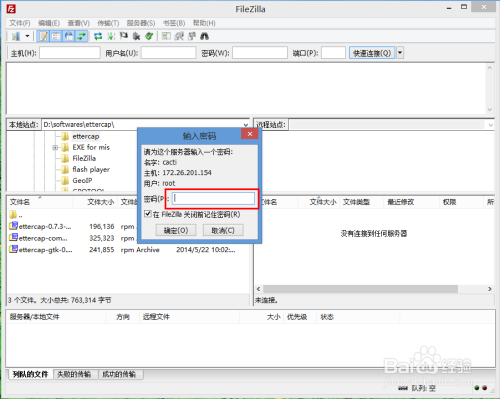Image resolution: width=500 pixels, height=399 pixels.
Task: Click remote pane horizontal scrollbar thumb
Action: pyautogui.click(x=360, y=289)
